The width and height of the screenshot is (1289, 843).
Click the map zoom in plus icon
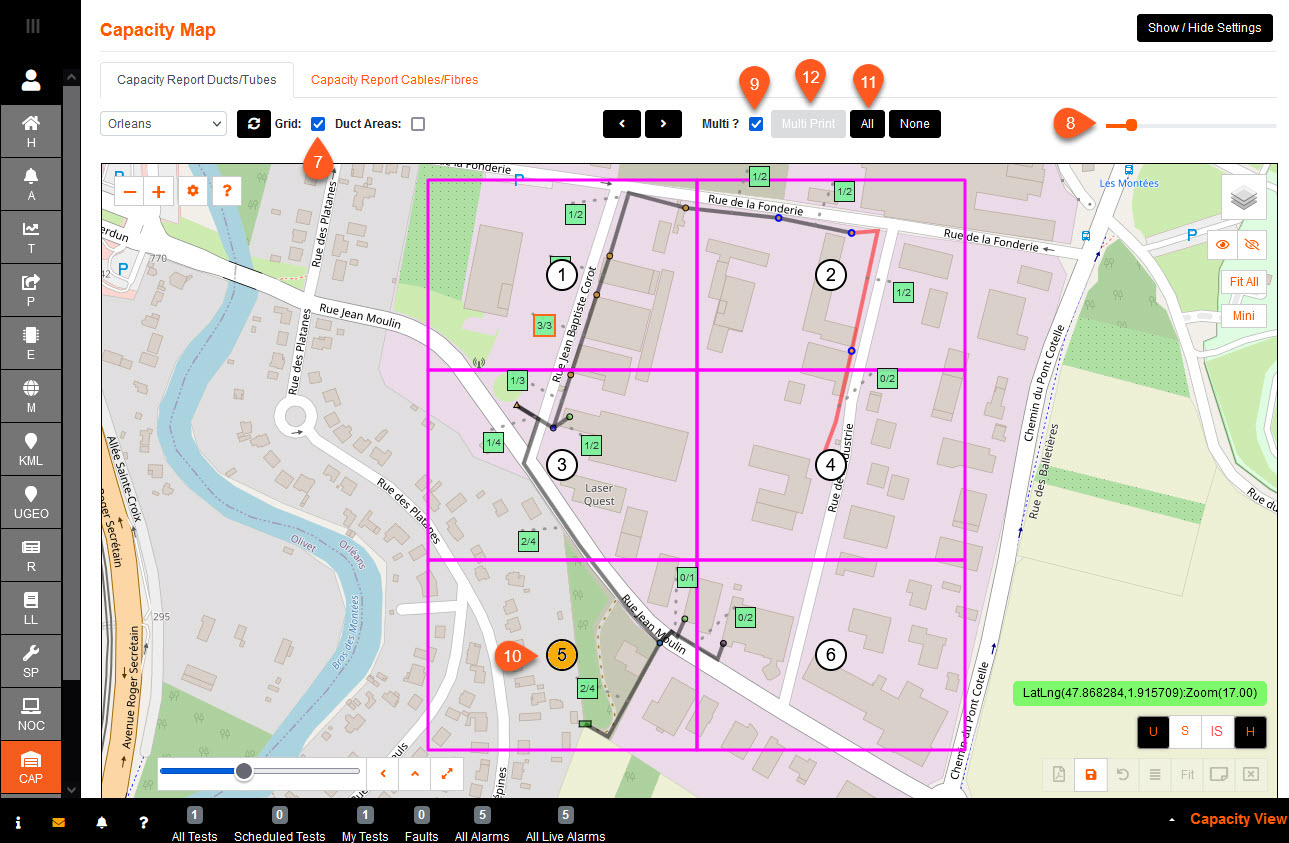pyautogui.click(x=158, y=190)
